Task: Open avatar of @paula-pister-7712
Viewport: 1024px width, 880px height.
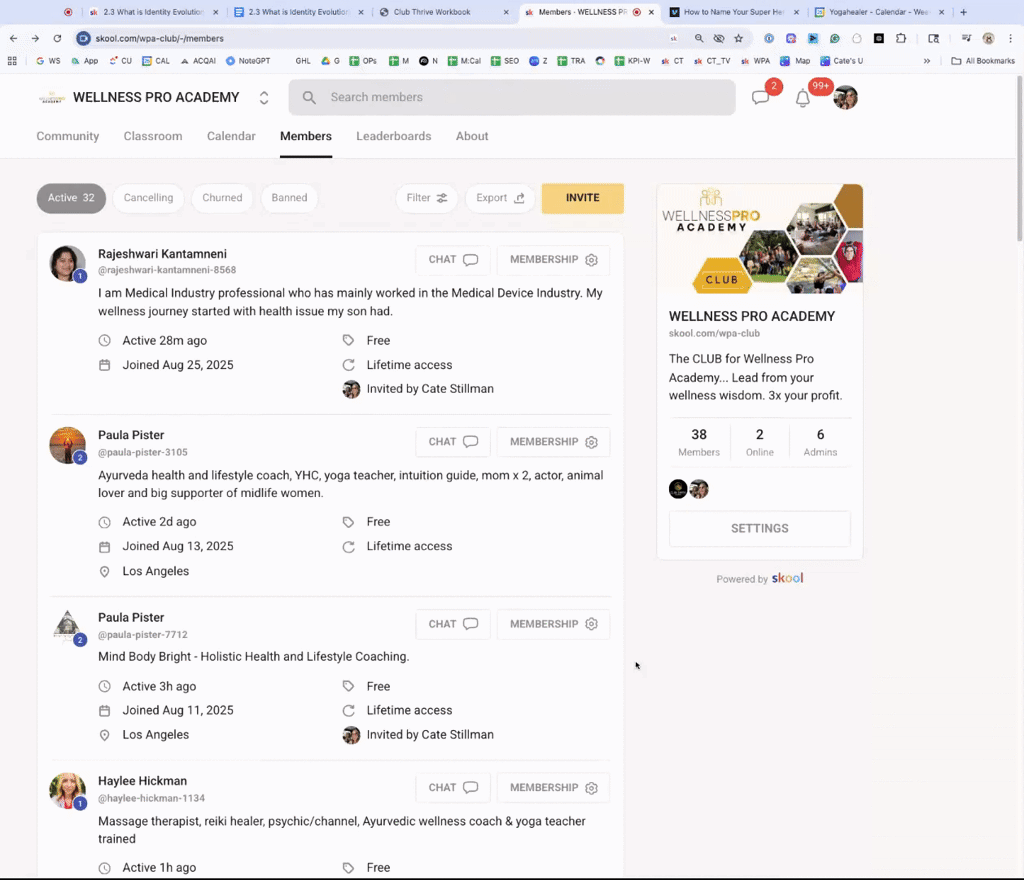Action: tap(67, 627)
